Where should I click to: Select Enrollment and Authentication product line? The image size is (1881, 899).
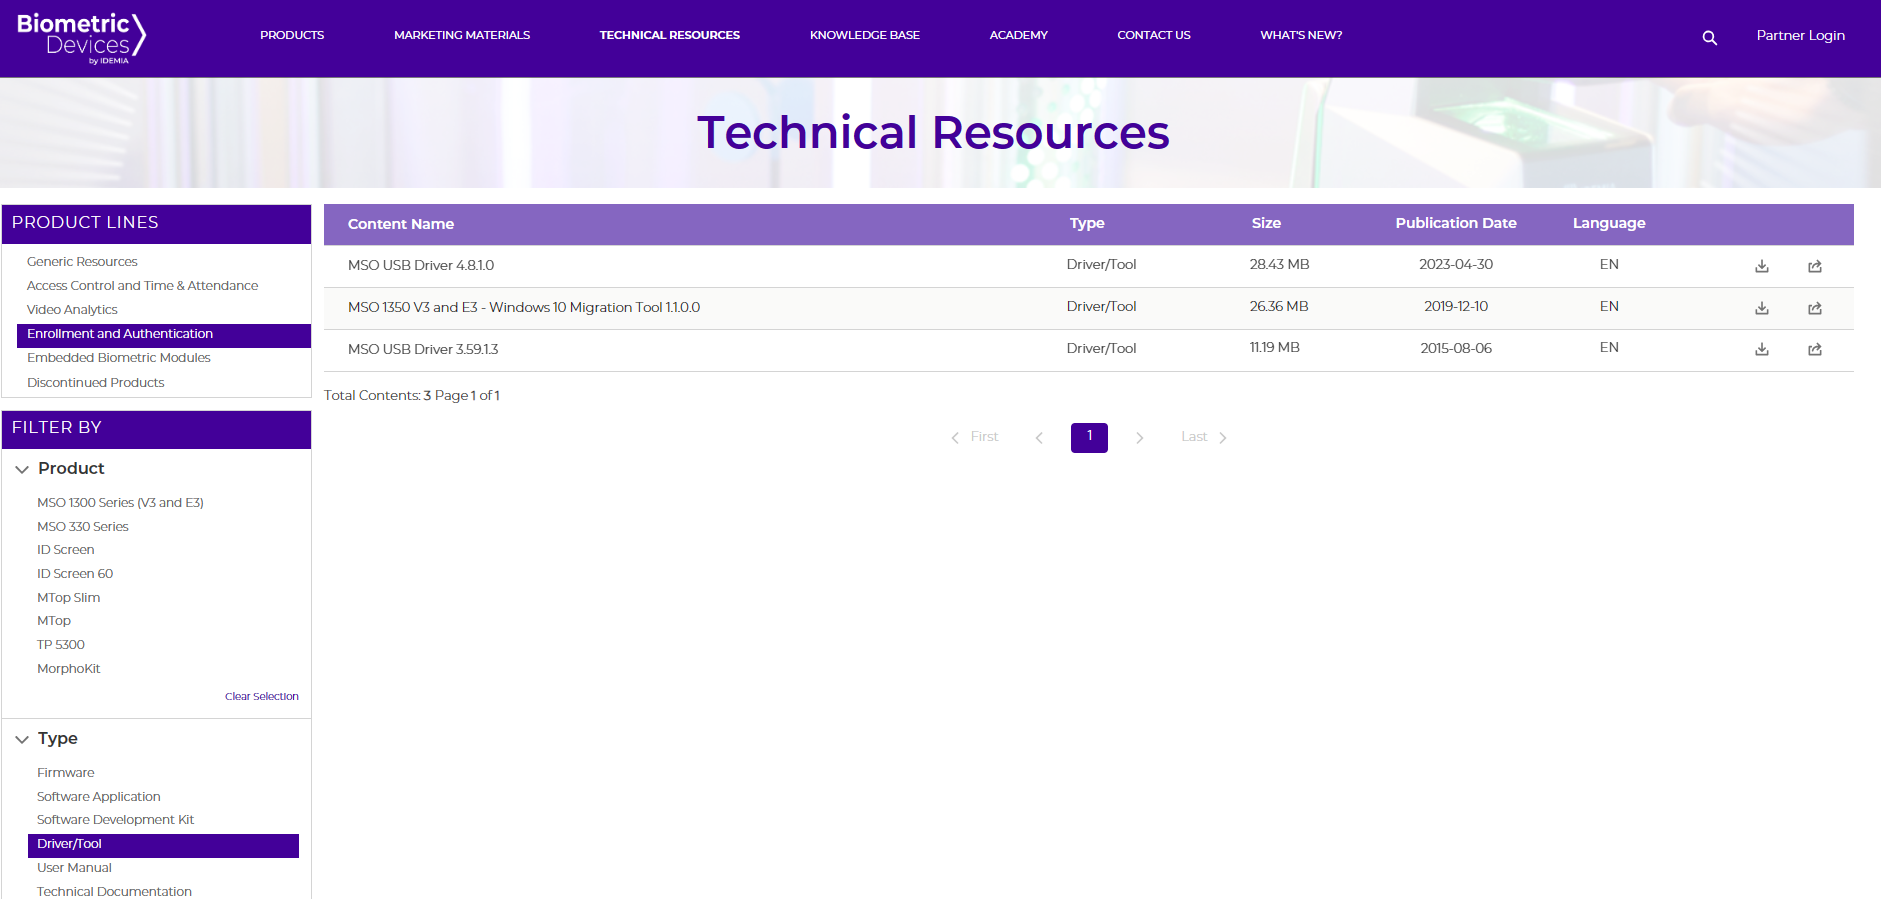click(x=164, y=335)
